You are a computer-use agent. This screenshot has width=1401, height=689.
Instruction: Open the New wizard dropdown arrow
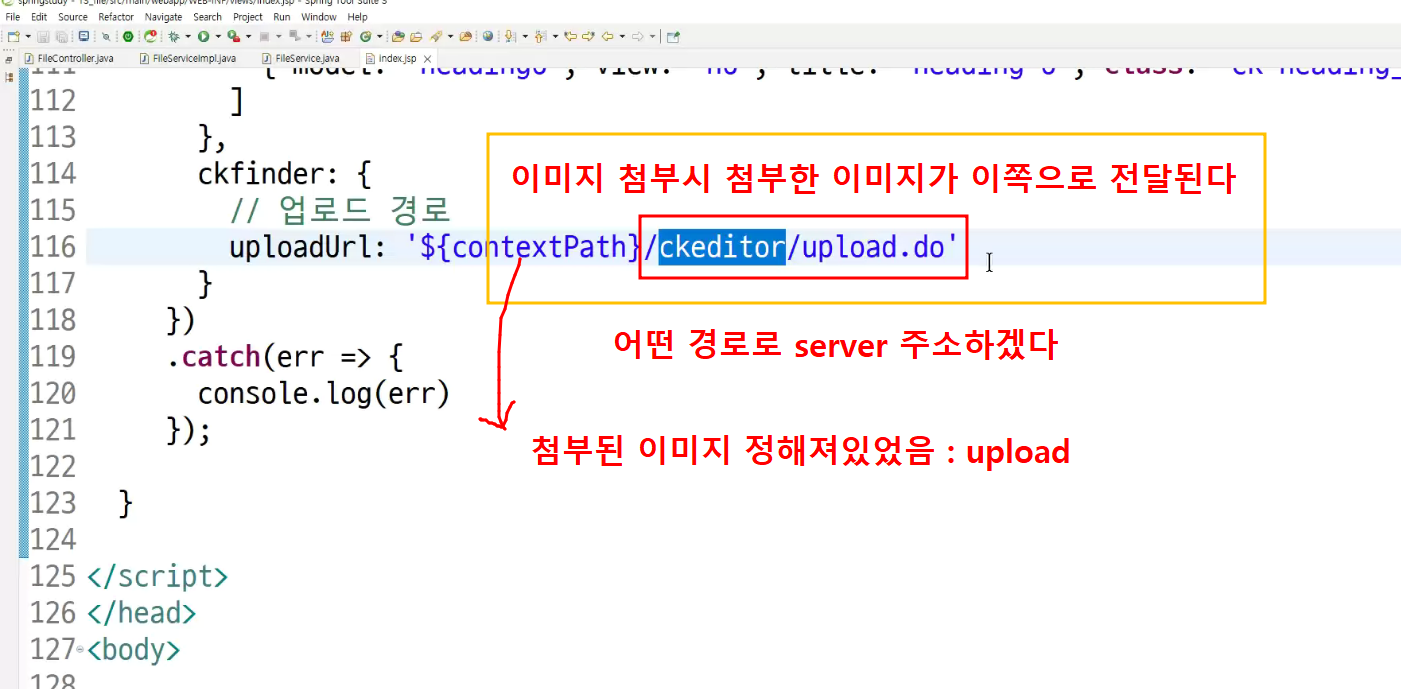pyautogui.click(x=28, y=36)
